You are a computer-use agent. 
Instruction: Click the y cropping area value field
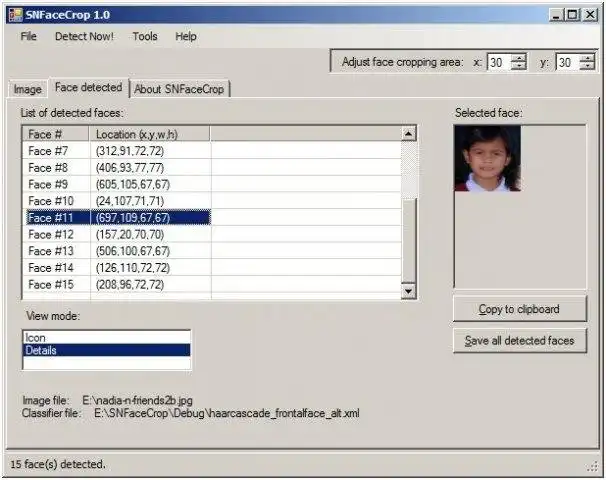(567, 62)
